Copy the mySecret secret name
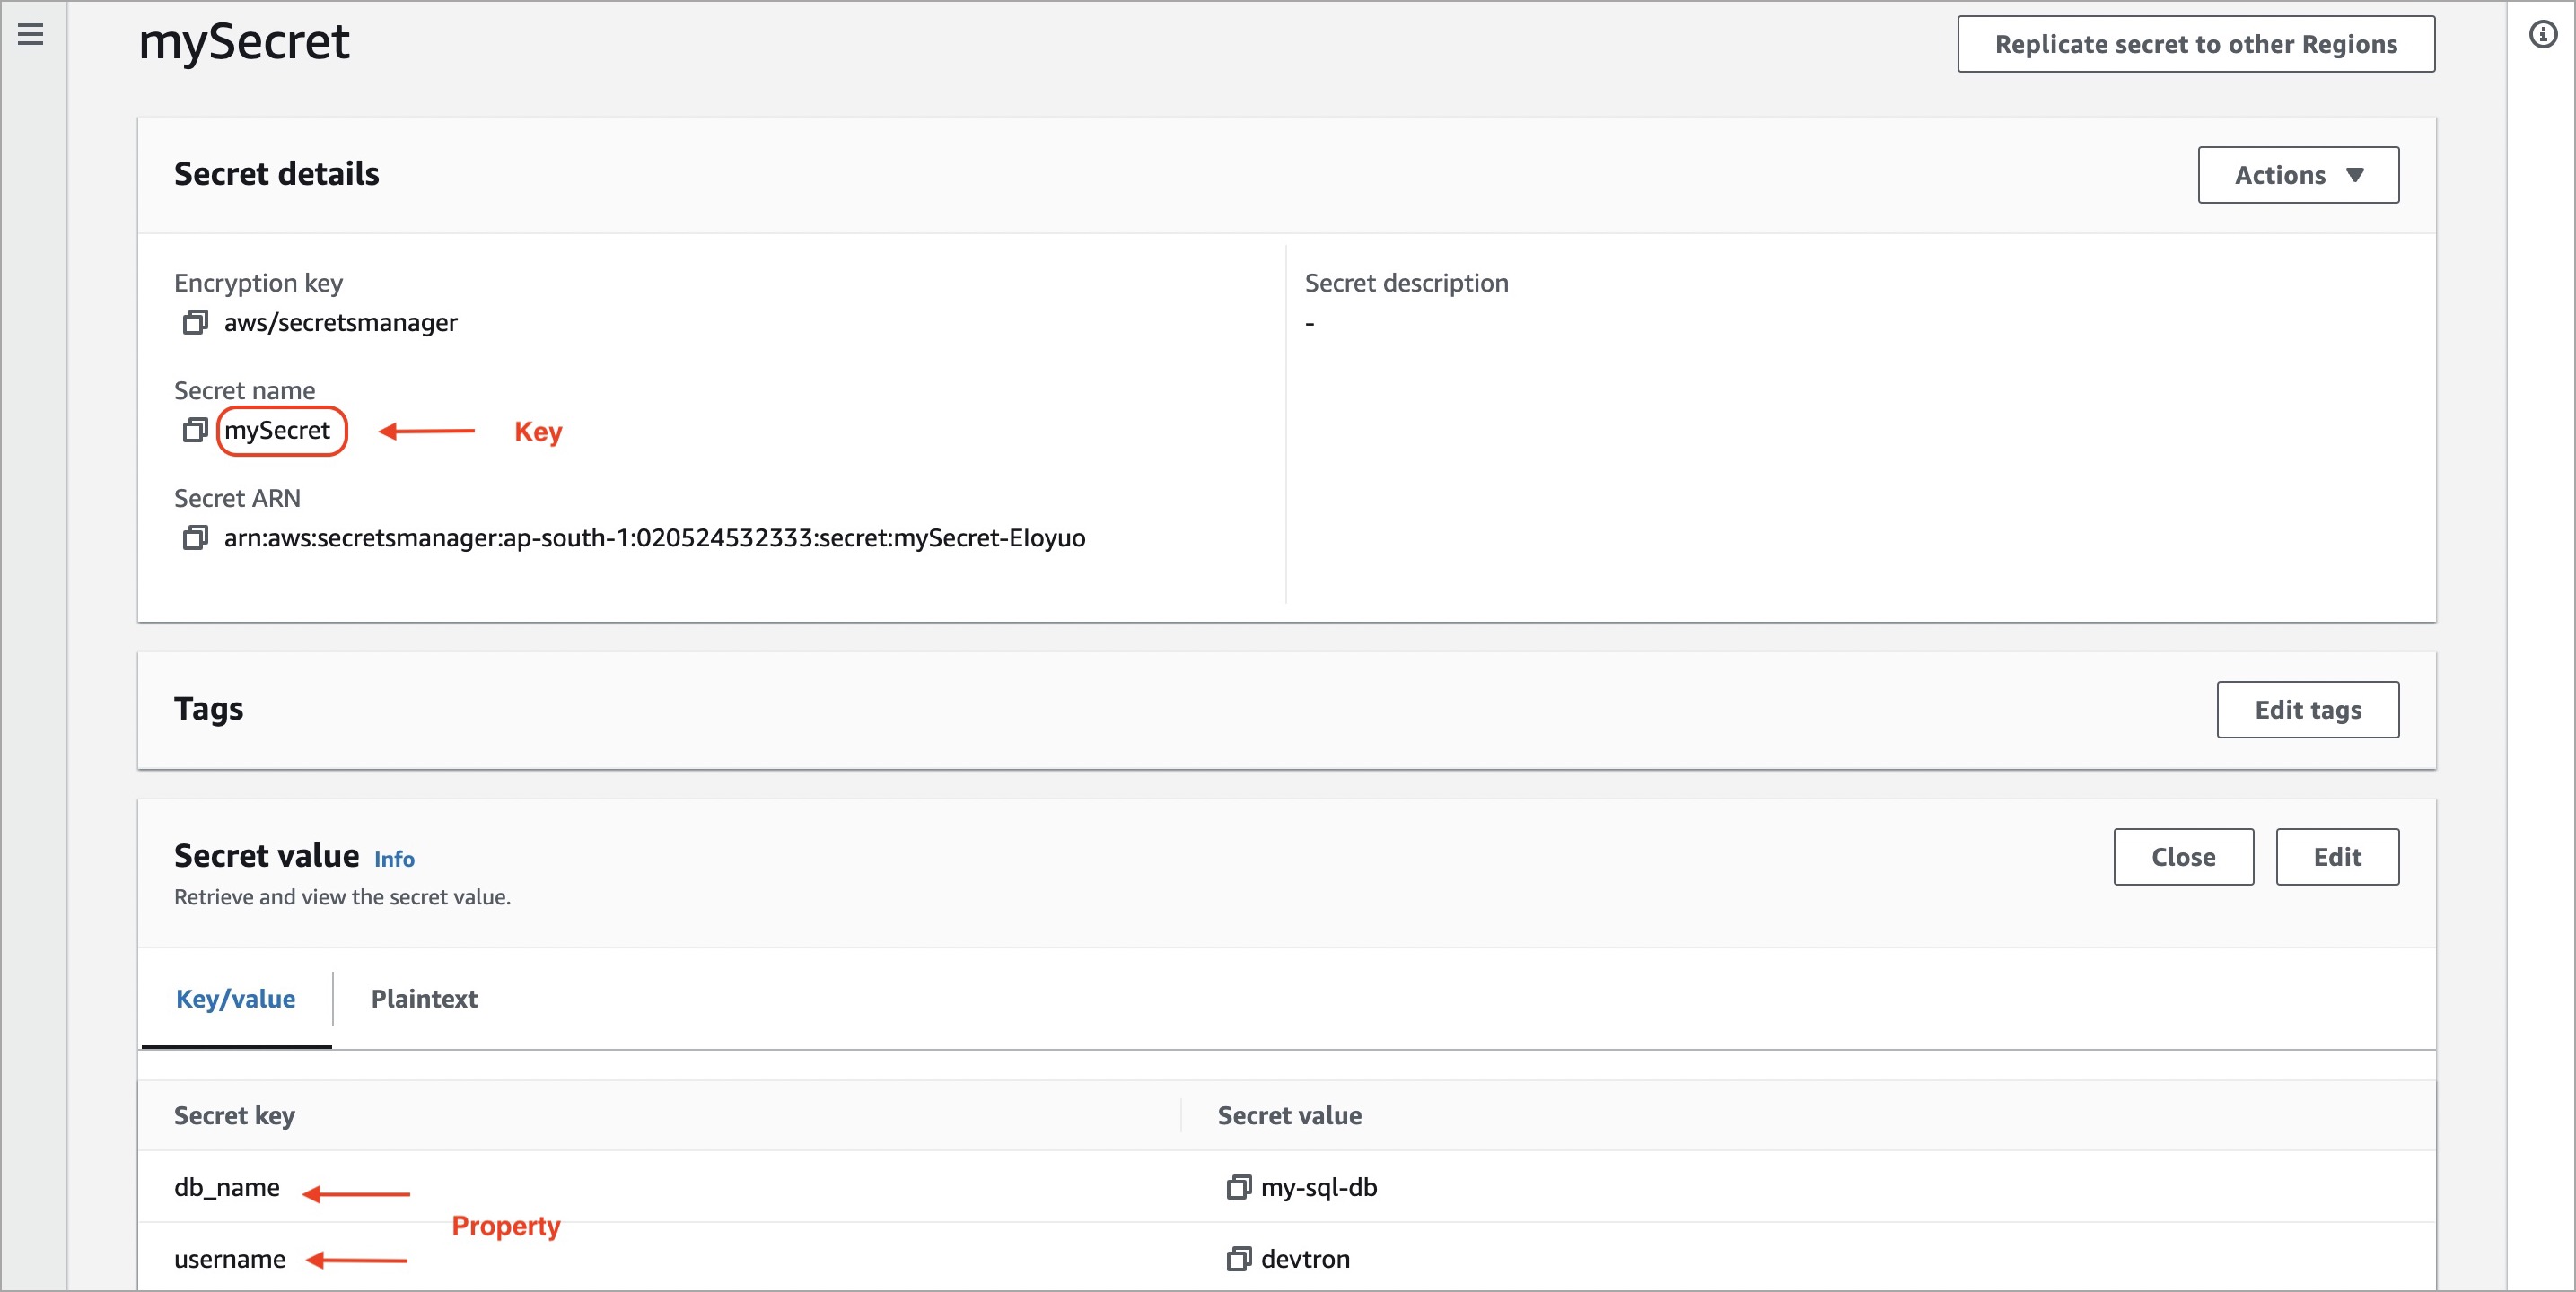This screenshot has height=1292, width=2576. 195,431
